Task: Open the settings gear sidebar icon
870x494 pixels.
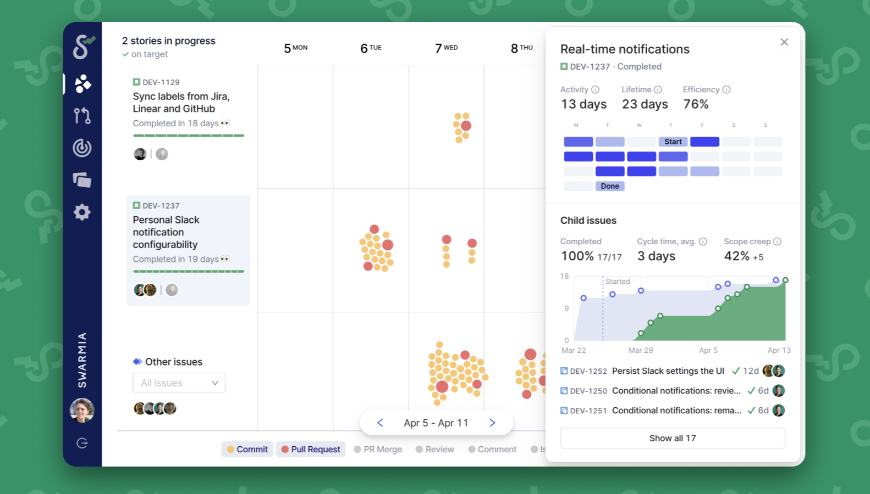Action: tap(82, 212)
